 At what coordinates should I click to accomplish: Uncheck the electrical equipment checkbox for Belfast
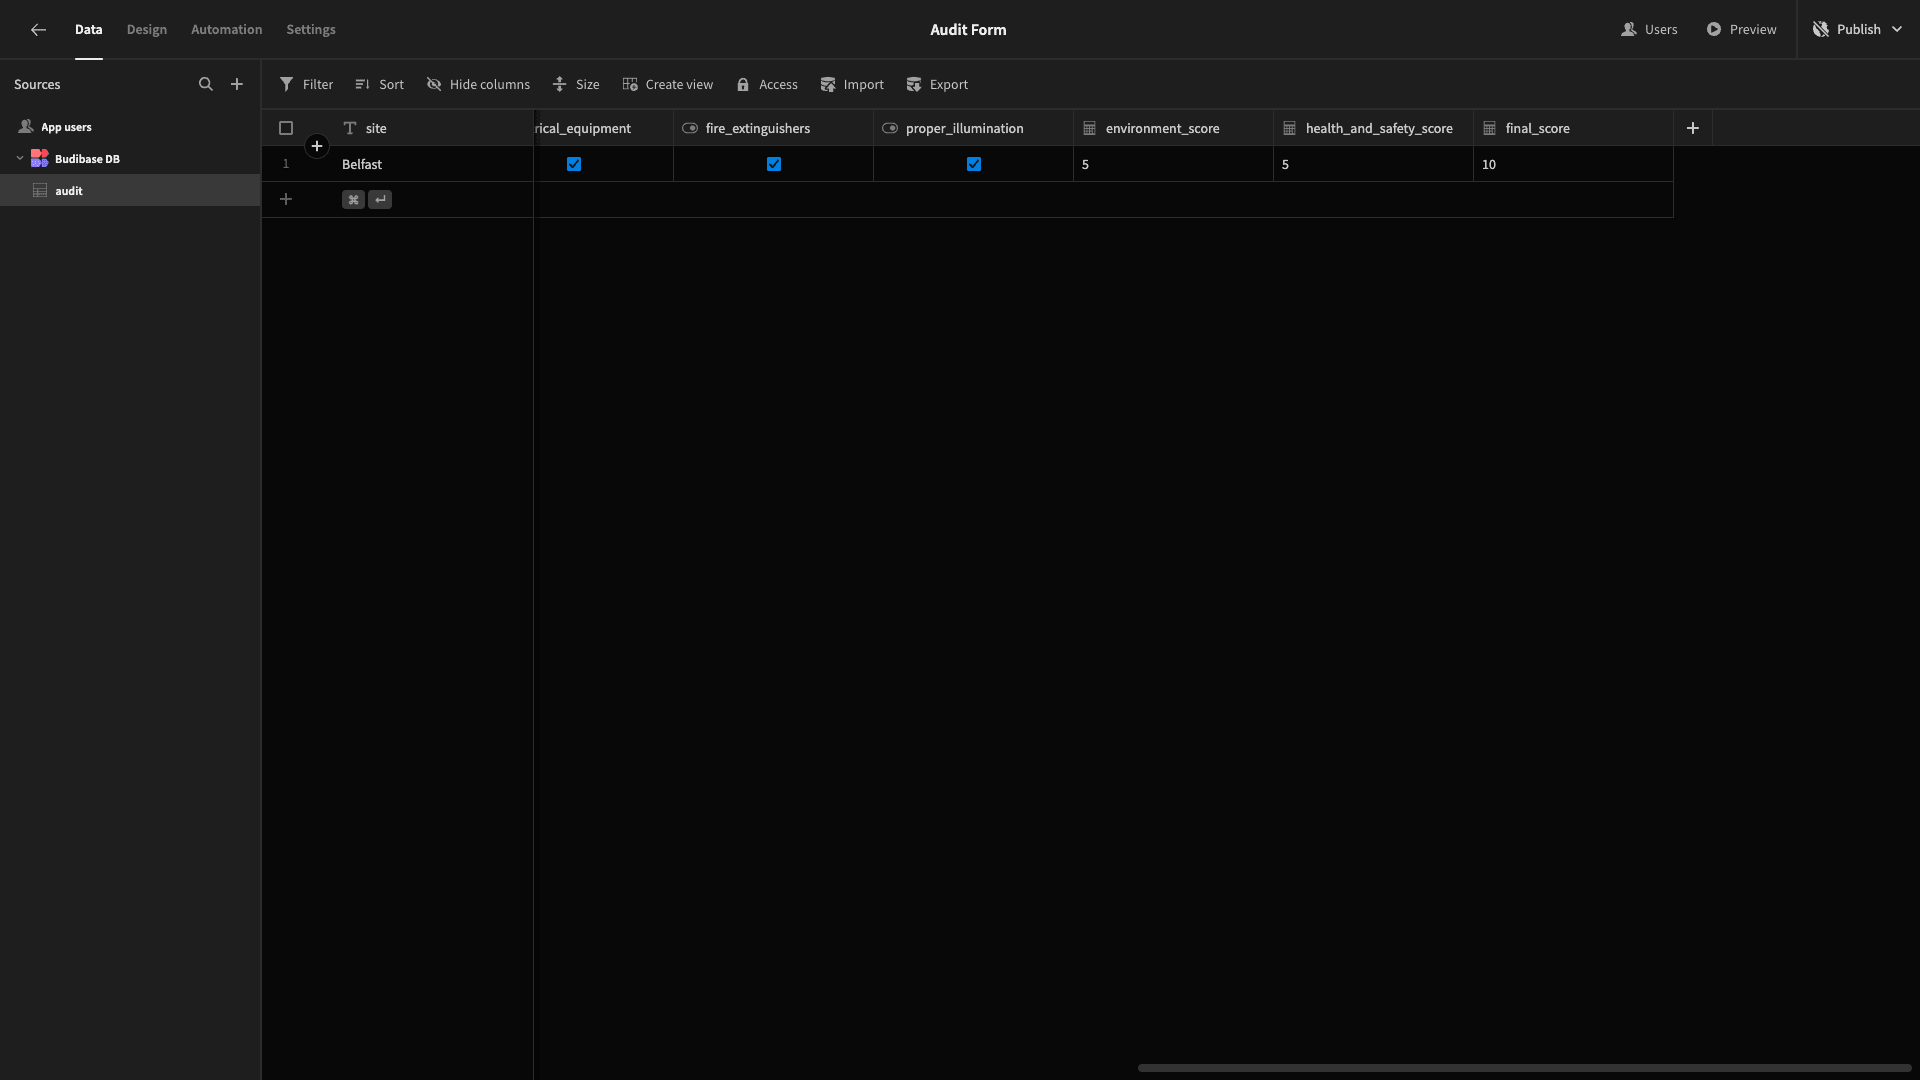coord(574,164)
